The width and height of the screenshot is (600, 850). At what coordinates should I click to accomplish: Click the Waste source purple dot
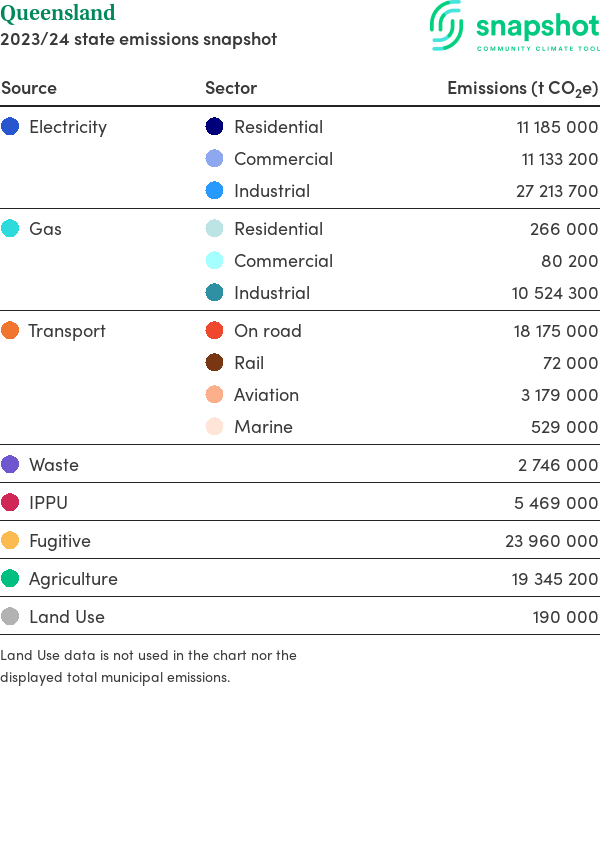click(10, 465)
